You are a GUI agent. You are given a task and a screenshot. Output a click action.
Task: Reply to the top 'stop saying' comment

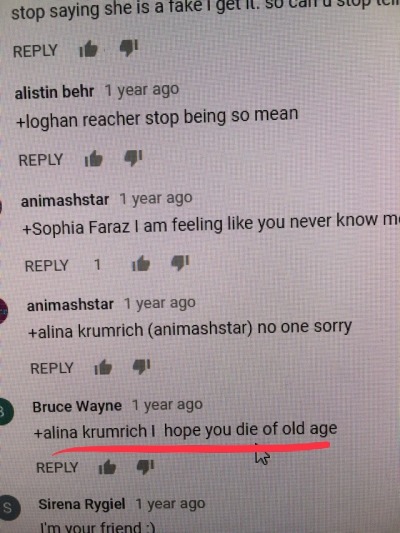(35, 51)
